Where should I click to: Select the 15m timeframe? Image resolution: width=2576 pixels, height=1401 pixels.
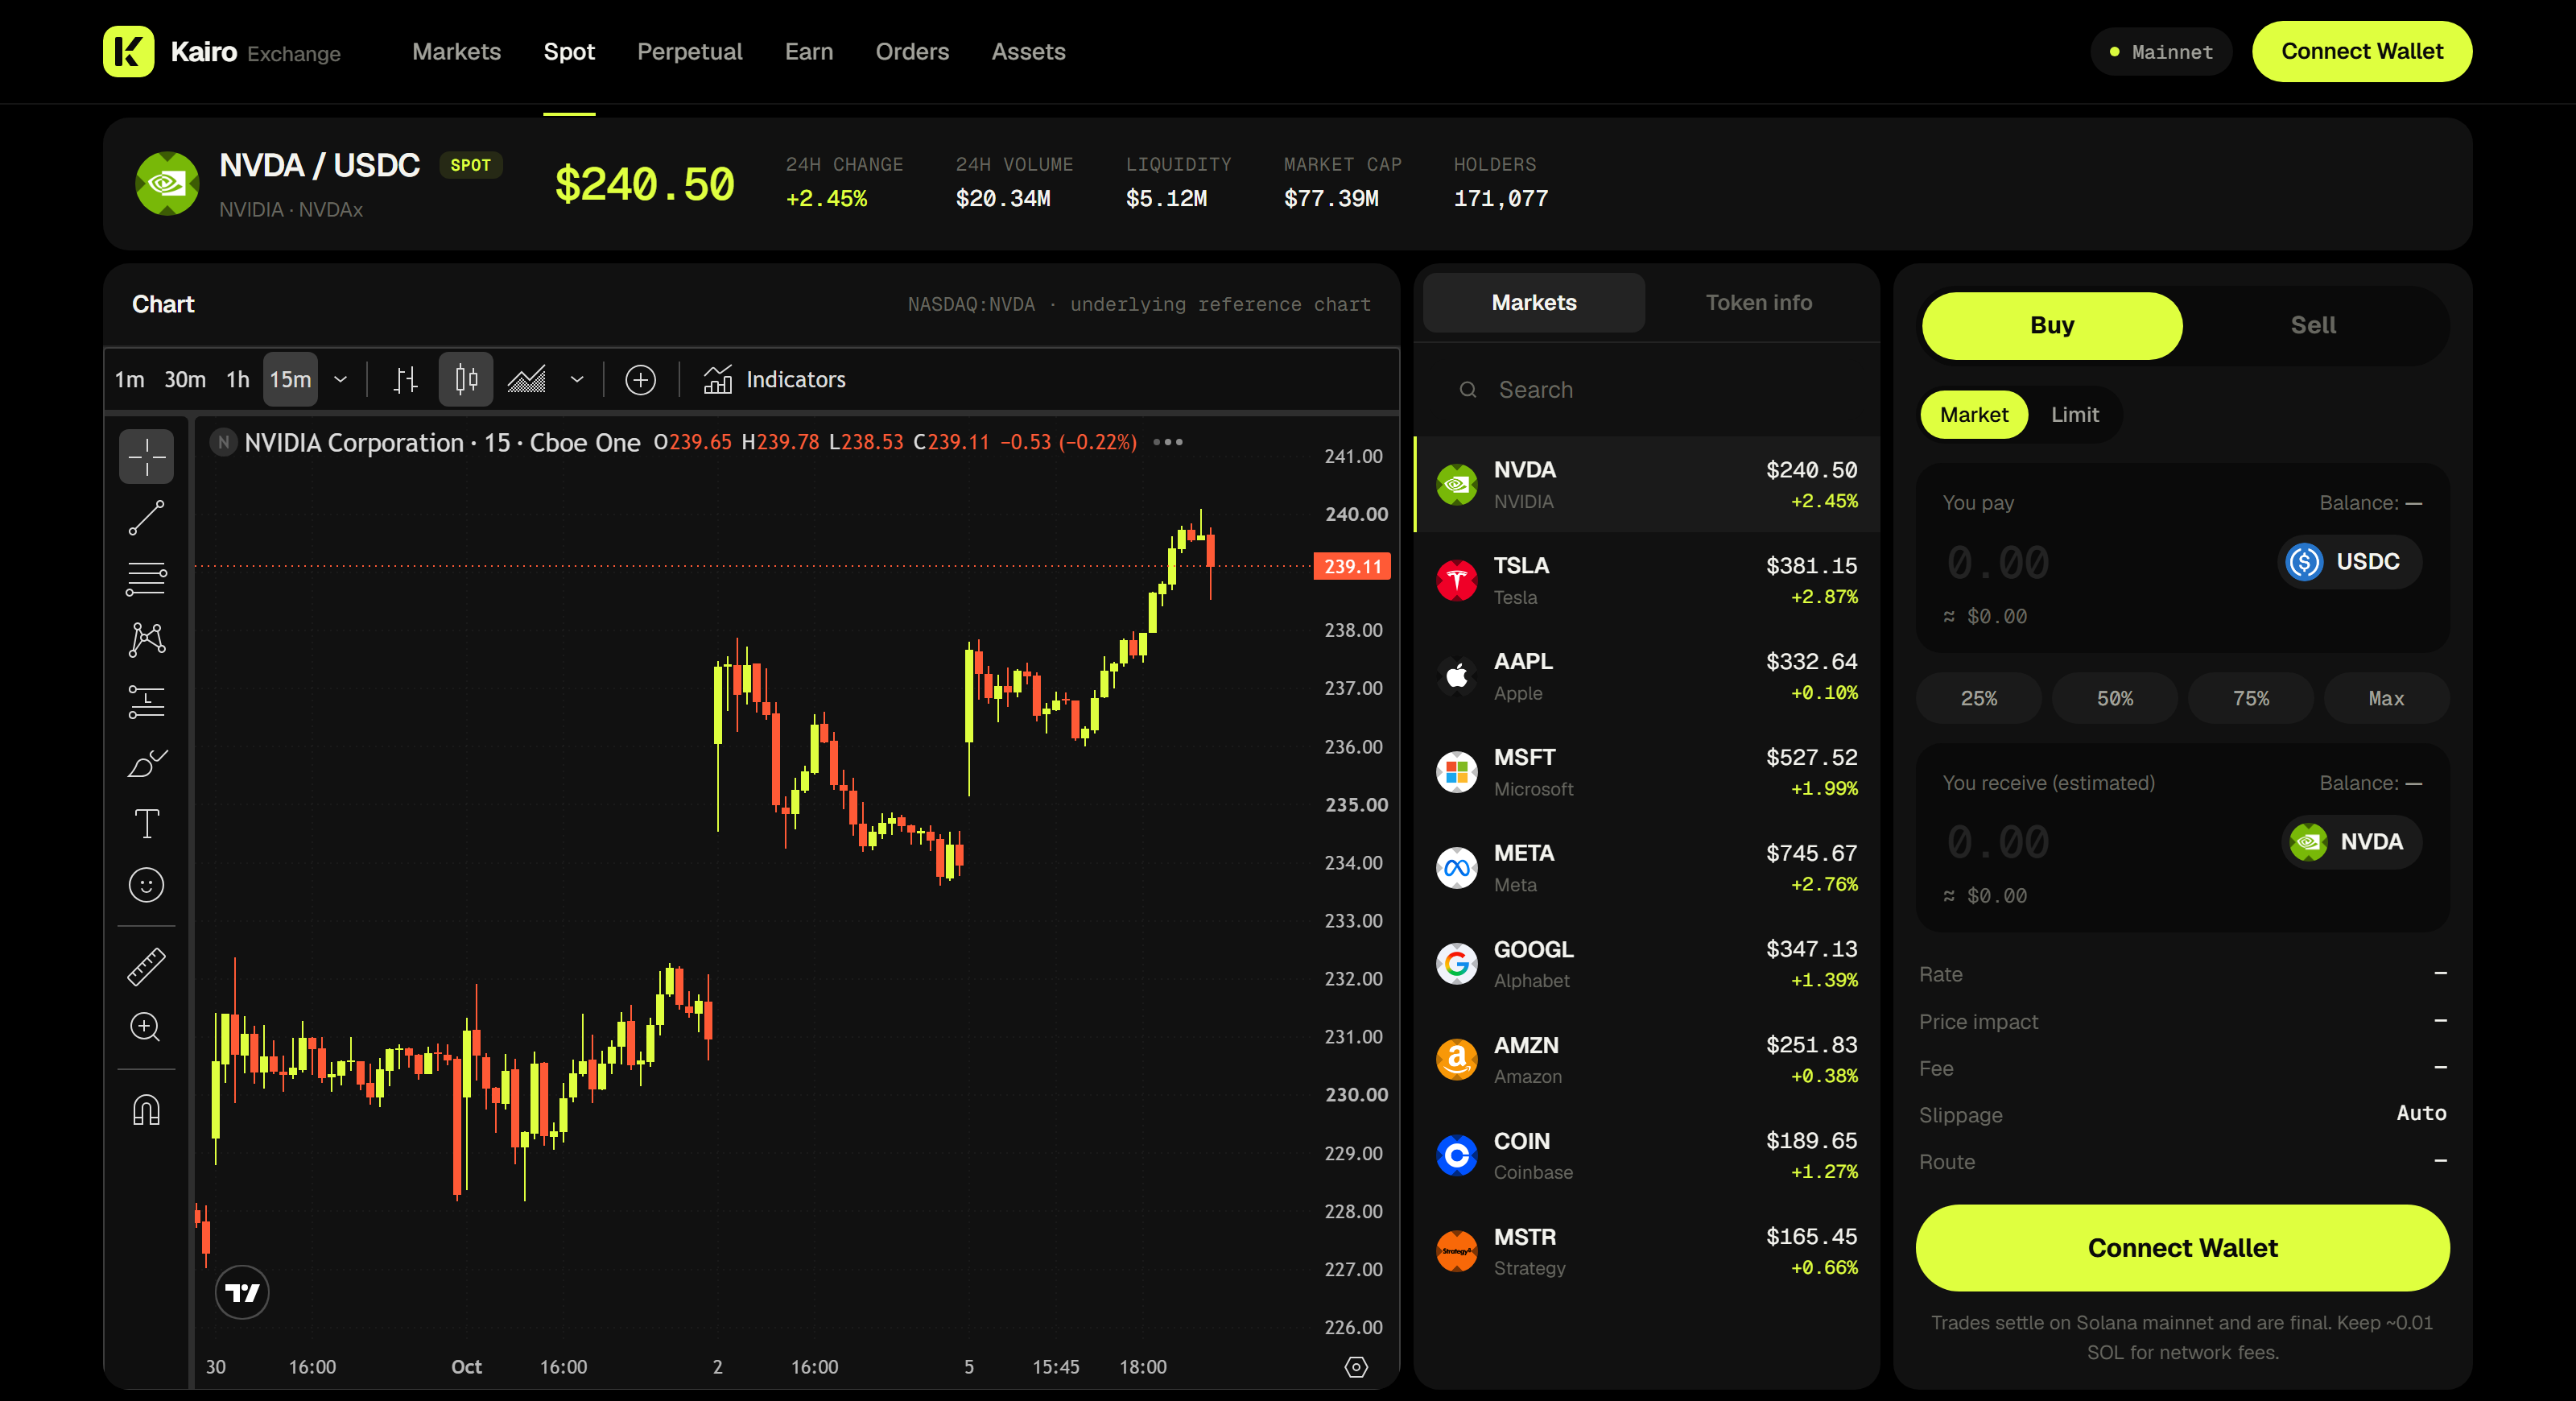click(x=290, y=379)
